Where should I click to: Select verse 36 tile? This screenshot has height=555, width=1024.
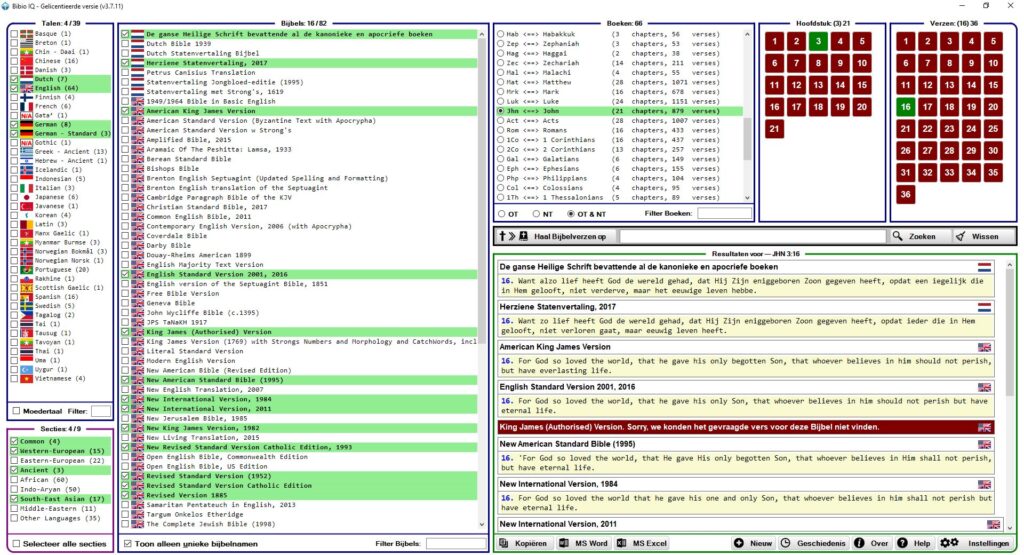[905, 194]
